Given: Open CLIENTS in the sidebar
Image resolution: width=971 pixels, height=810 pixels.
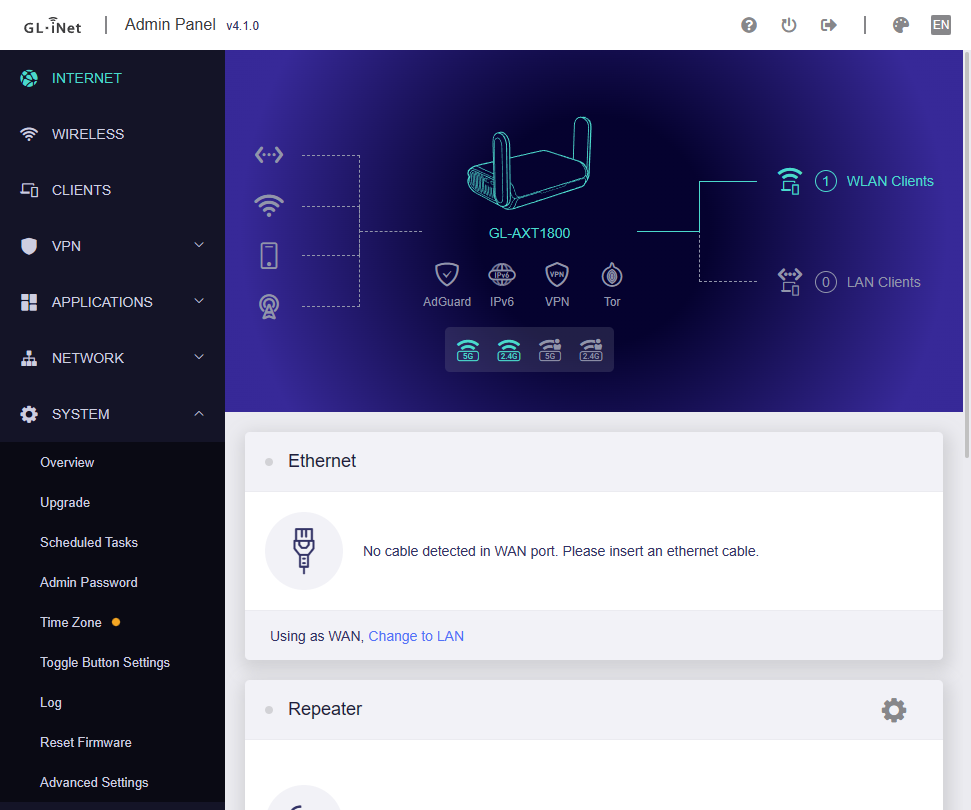Looking at the screenshot, I should [x=112, y=190].
